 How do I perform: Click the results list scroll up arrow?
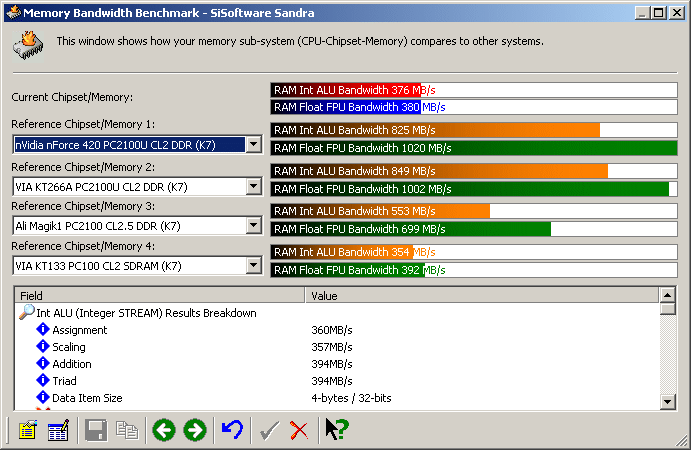(x=668, y=295)
